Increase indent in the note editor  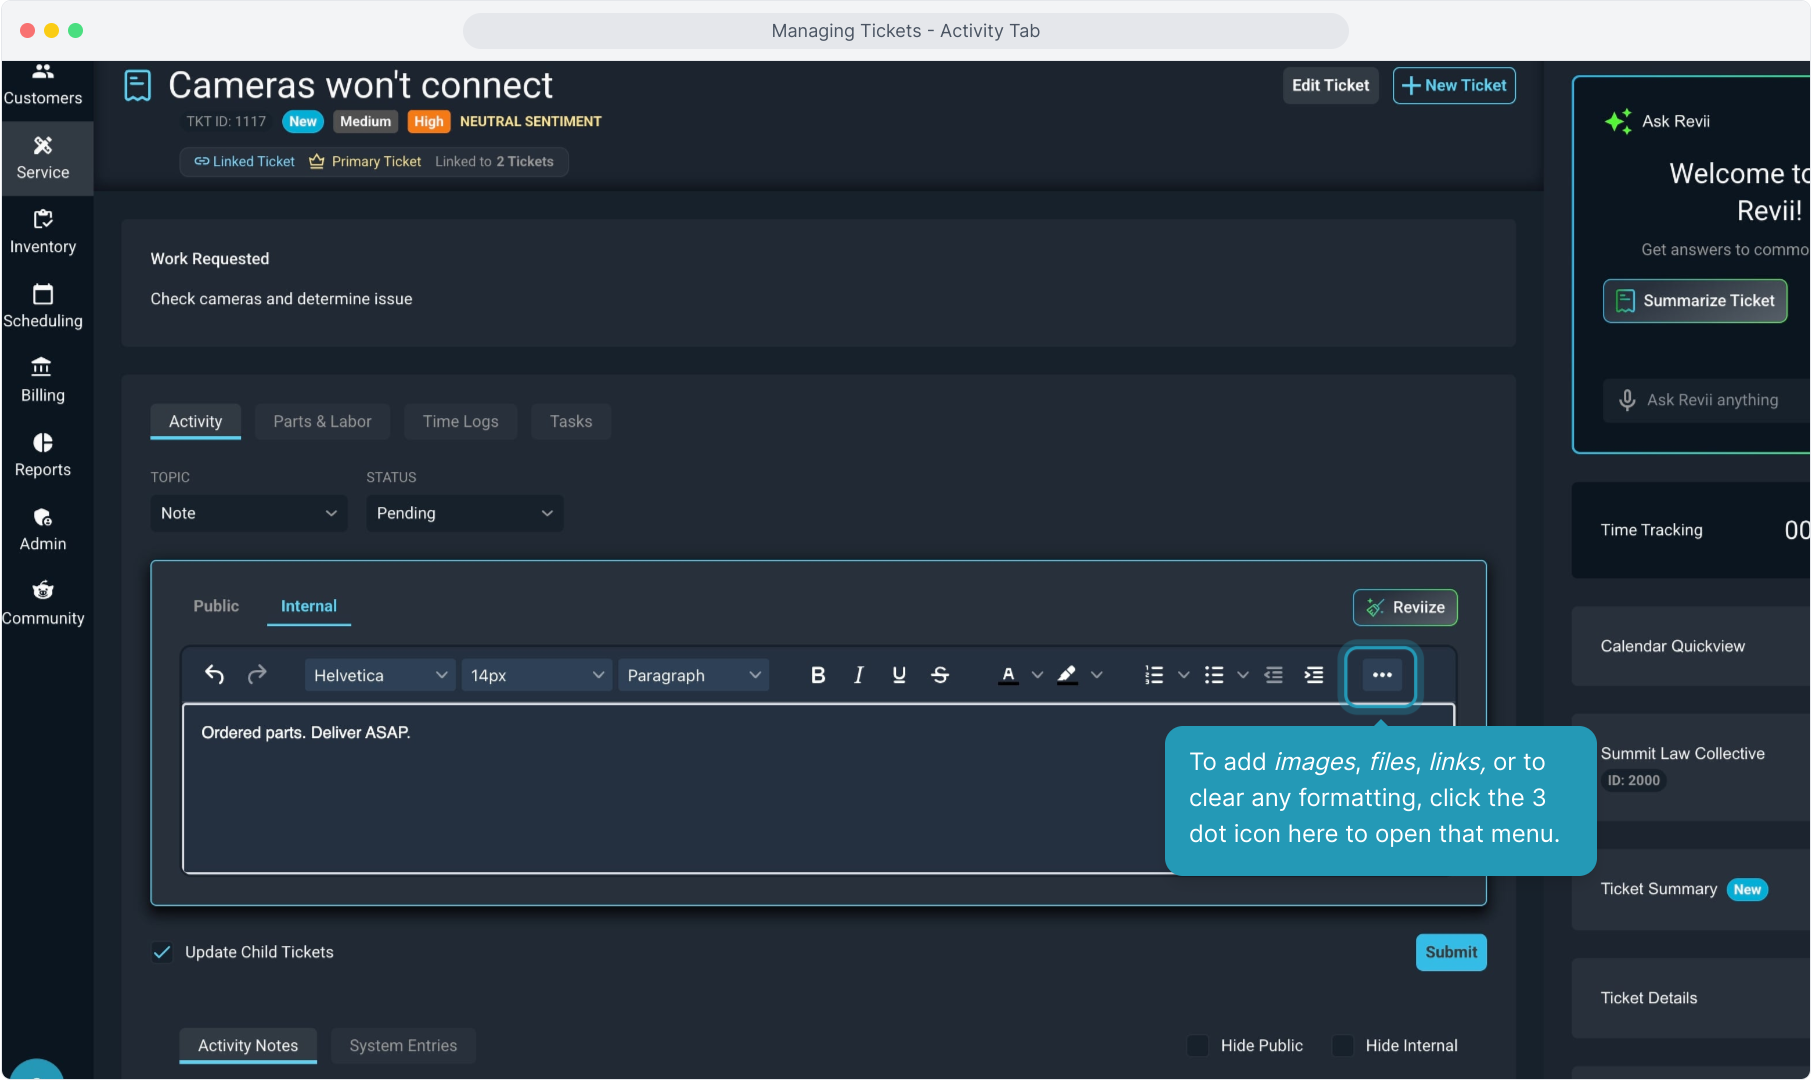pos(1313,675)
